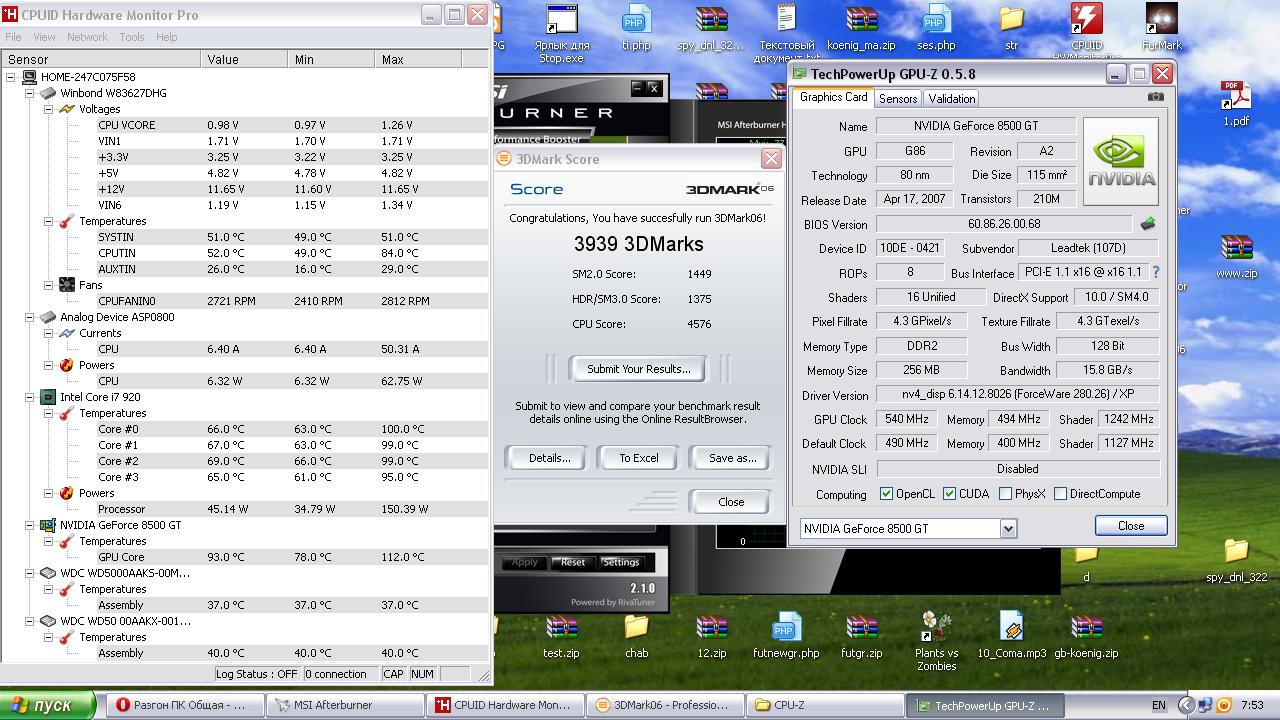This screenshot has width=1280, height=720.
Task: Click the Windows Start button
Action: pyautogui.click(x=47, y=705)
